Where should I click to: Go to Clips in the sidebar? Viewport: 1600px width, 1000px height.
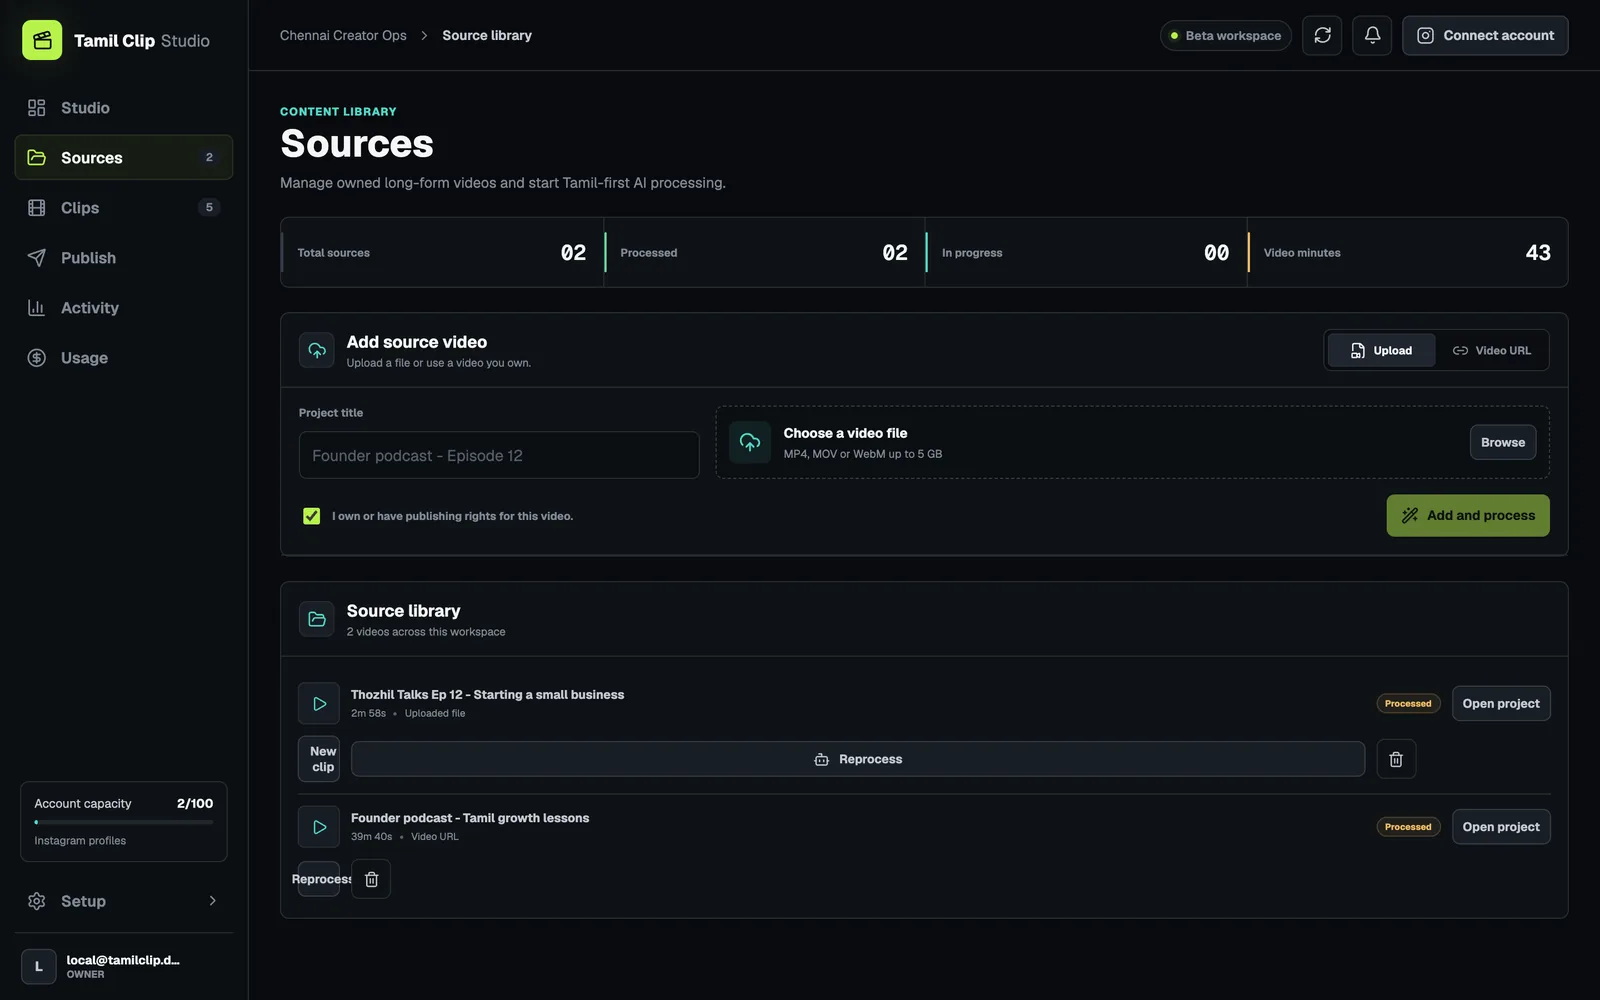coord(124,207)
